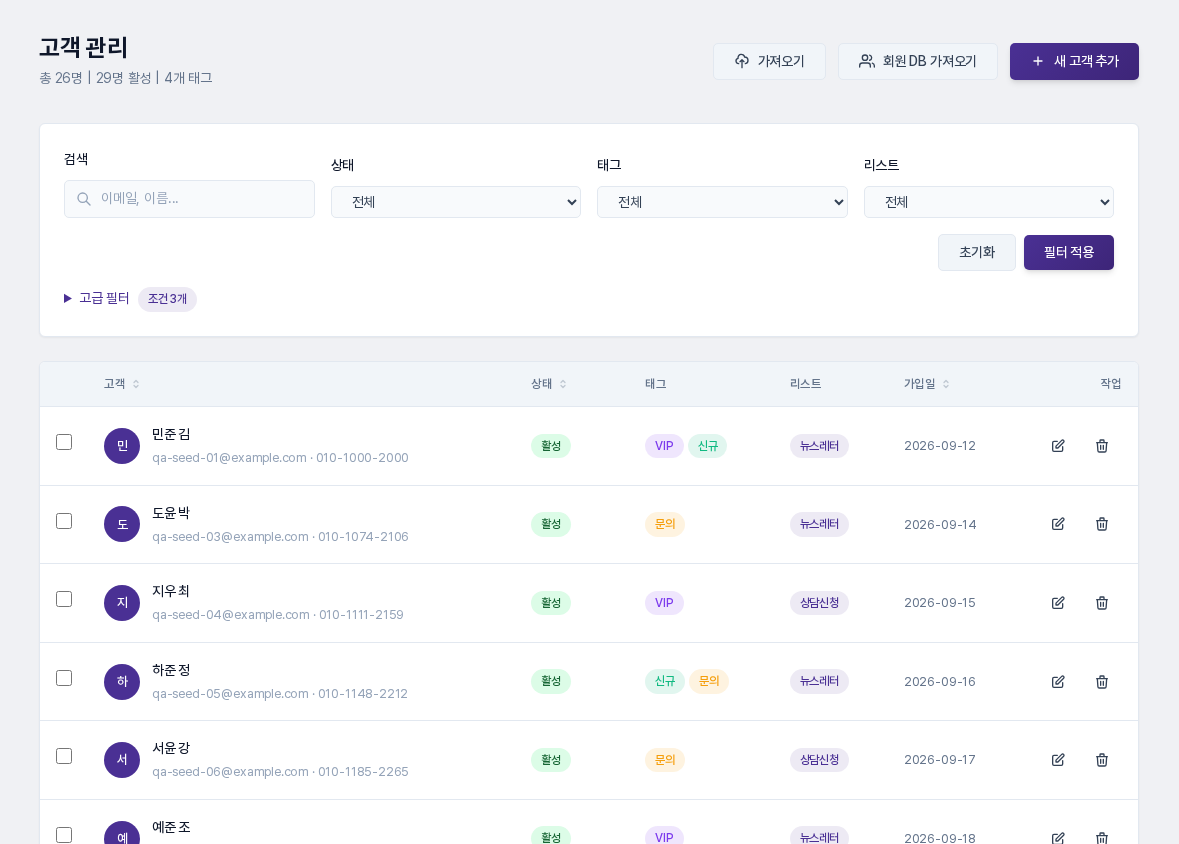Open the 상태 filter dropdown

pos(456,202)
